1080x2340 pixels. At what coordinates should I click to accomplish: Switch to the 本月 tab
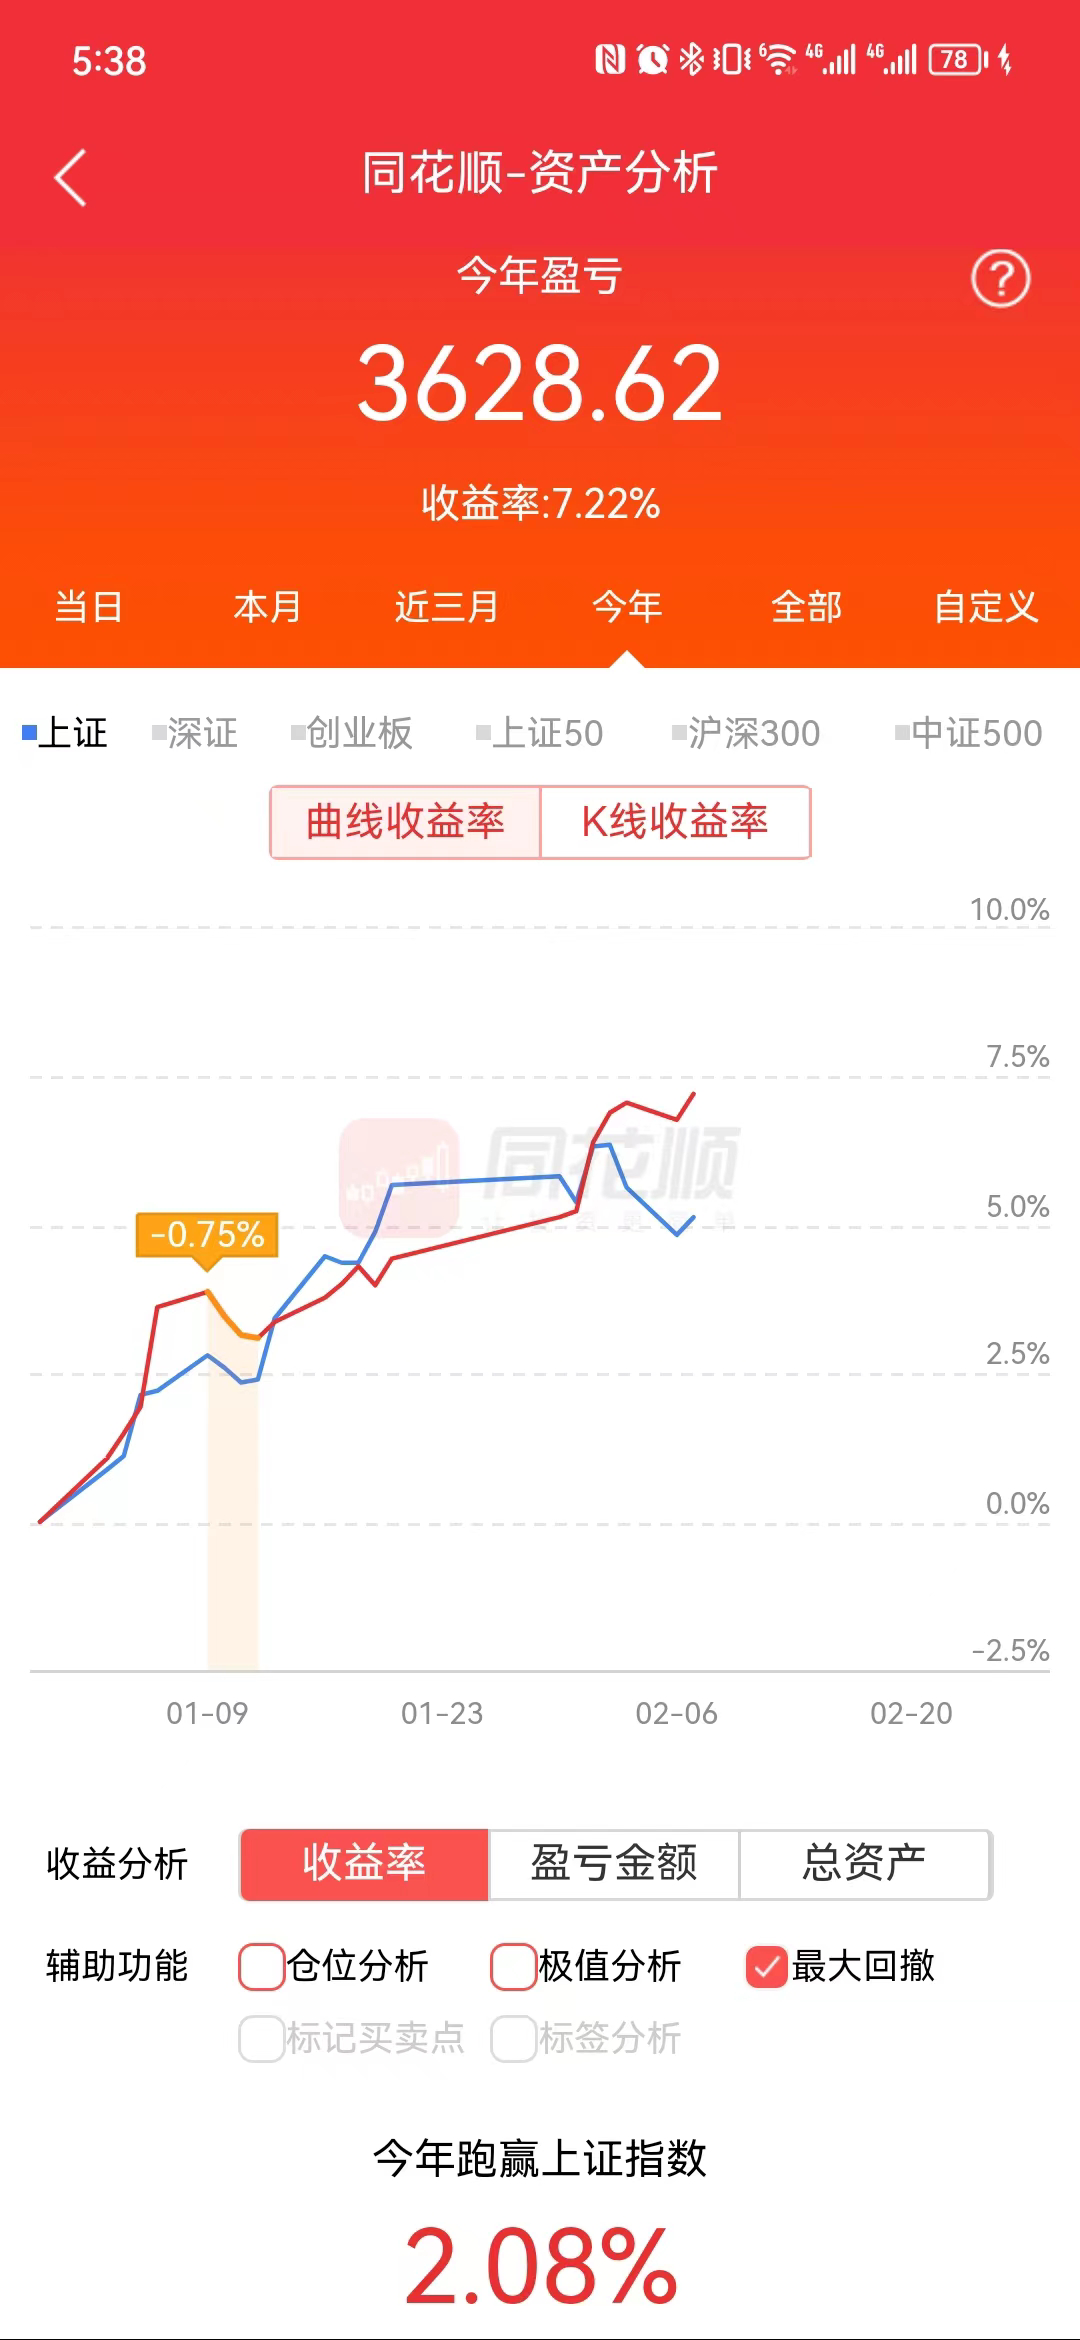(267, 607)
